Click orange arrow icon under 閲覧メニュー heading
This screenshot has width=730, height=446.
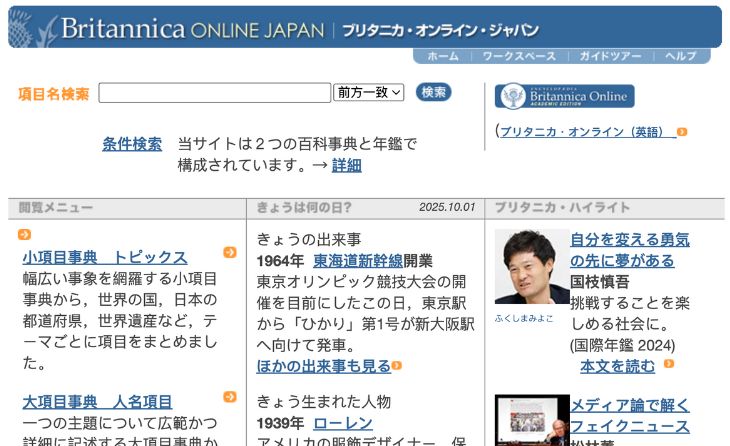click(24, 235)
